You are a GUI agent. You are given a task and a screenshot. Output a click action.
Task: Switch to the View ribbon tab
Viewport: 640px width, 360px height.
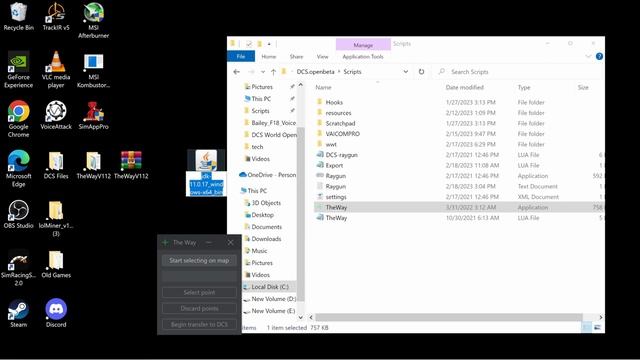(x=322, y=56)
